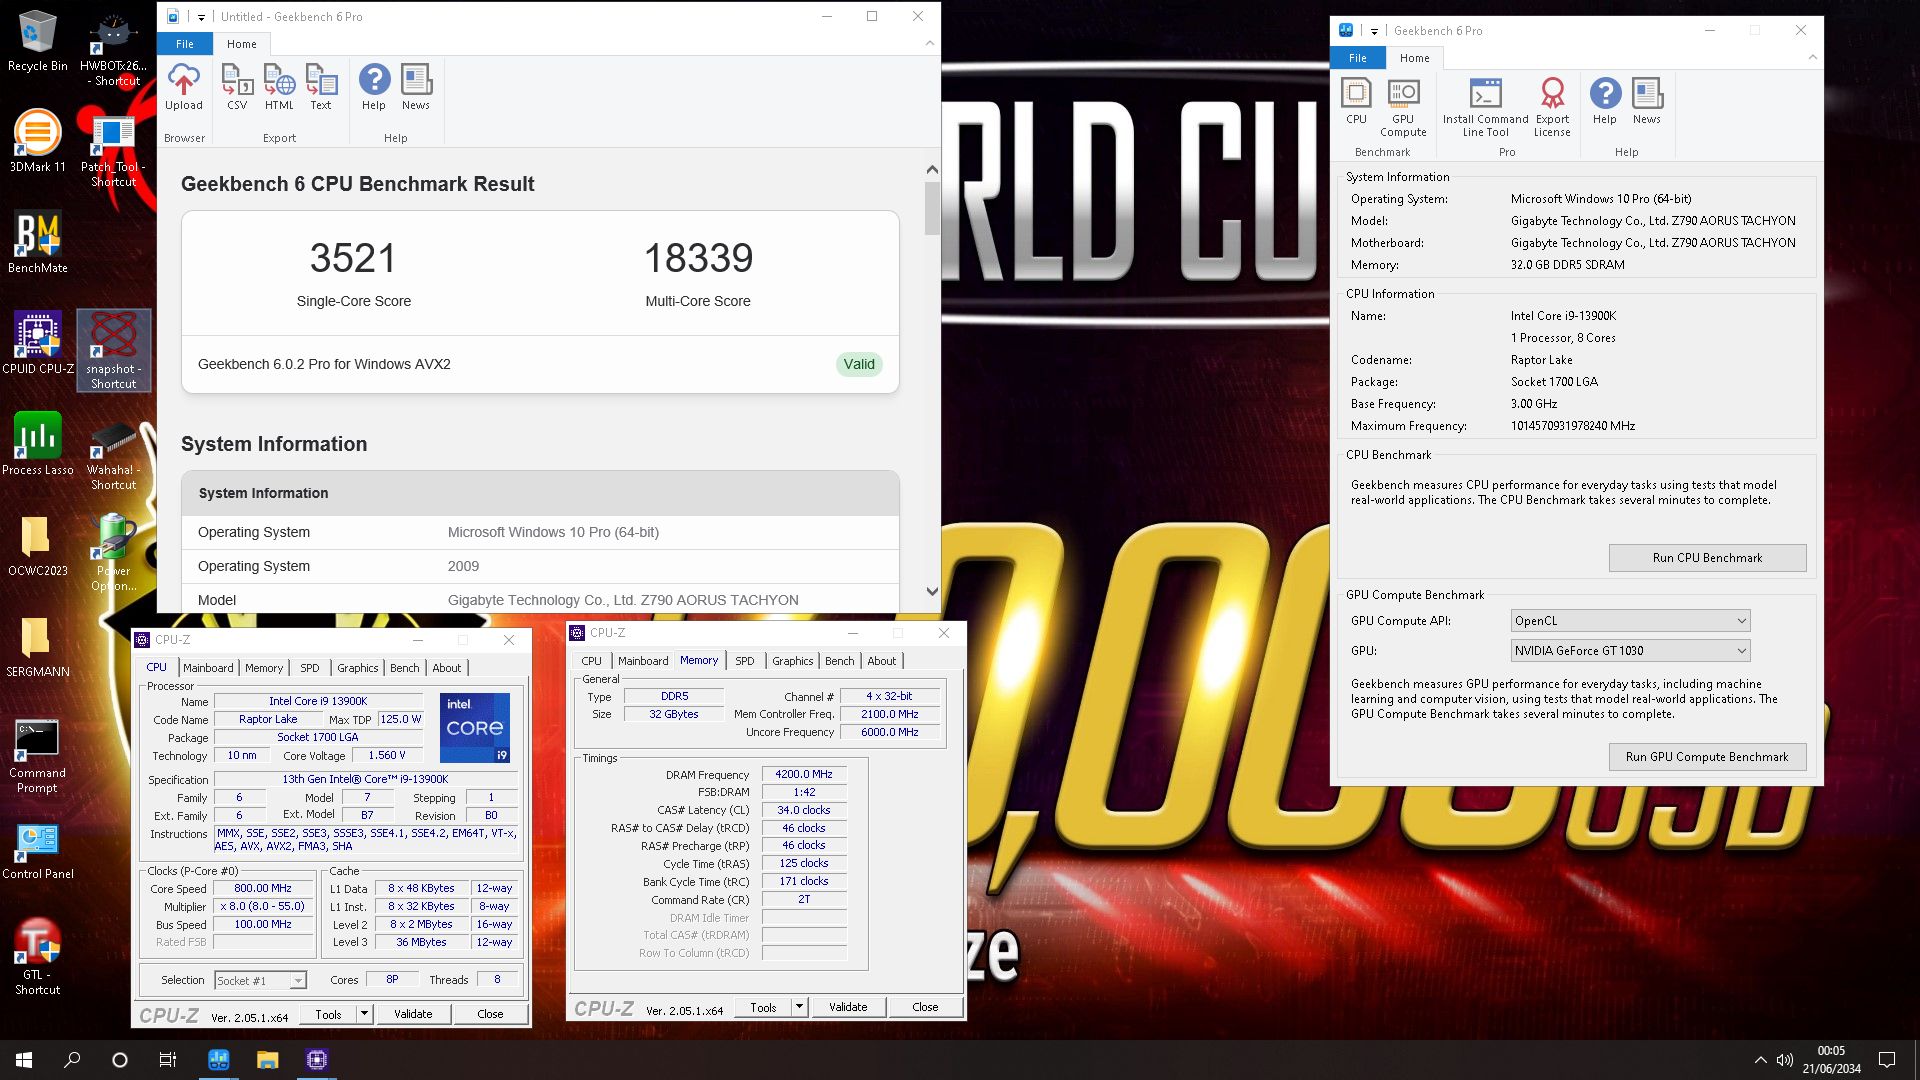The width and height of the screenshot is (1920, 1080).
Task: Open About tab in CPU-Z Memory window
Action: tap(882, 661)
